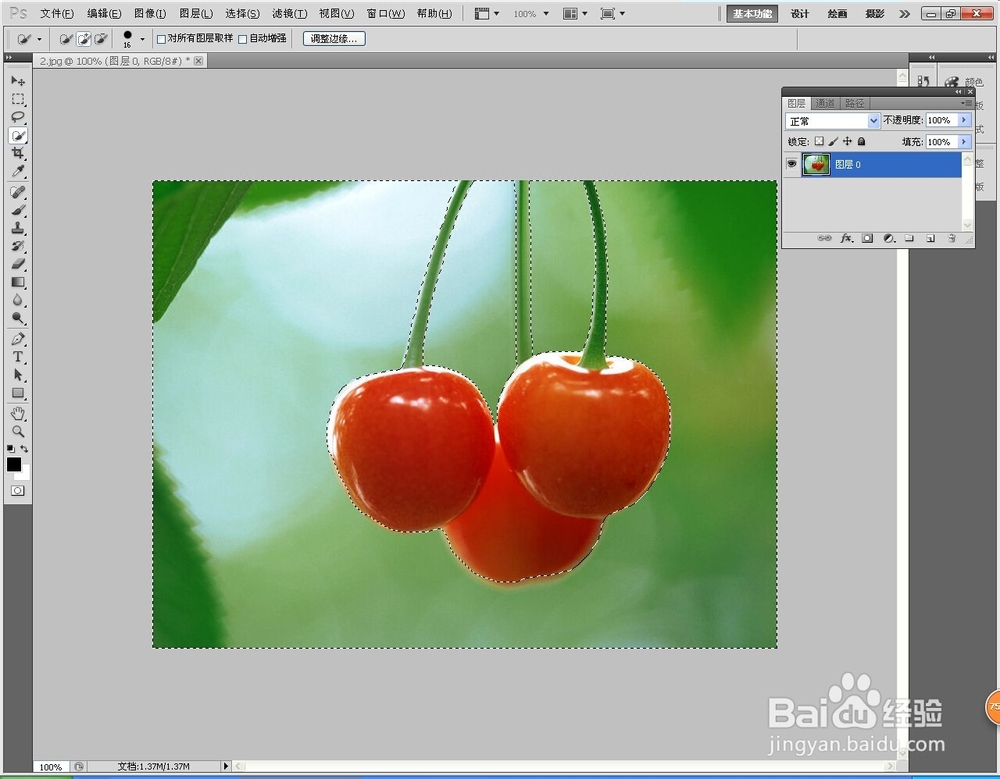Screen dimensions: 1000x779
Task: Select the Clone Stamp tool
Action: point(18,228)
